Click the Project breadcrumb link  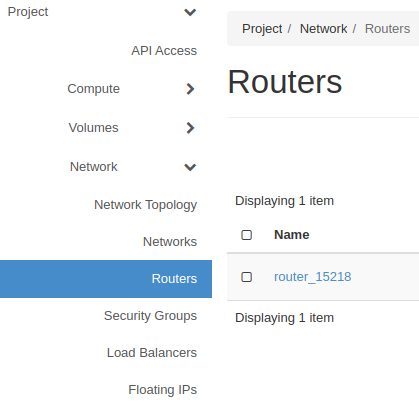pyautogui.click(x=262, y=29)
